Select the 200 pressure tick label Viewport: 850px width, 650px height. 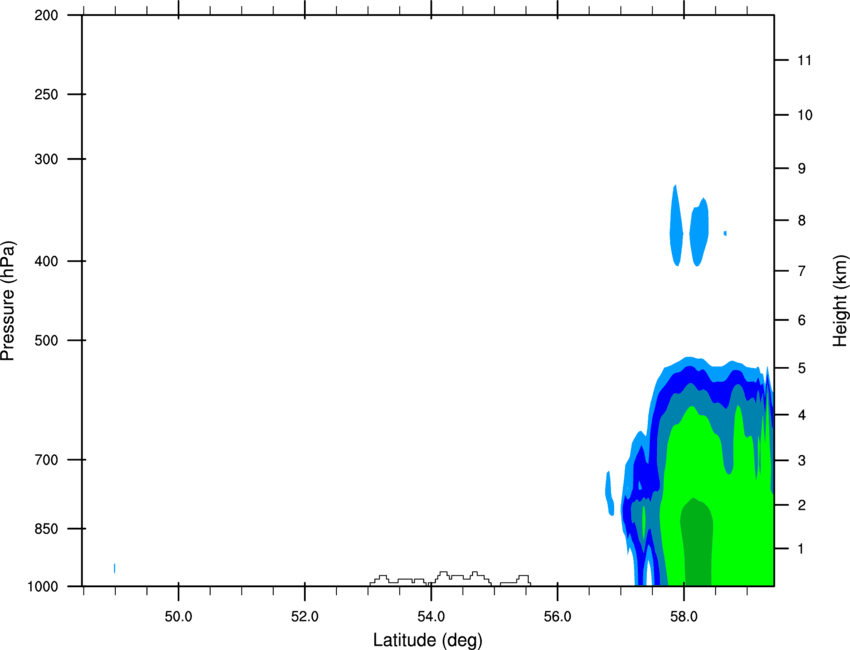click(46, 15)
